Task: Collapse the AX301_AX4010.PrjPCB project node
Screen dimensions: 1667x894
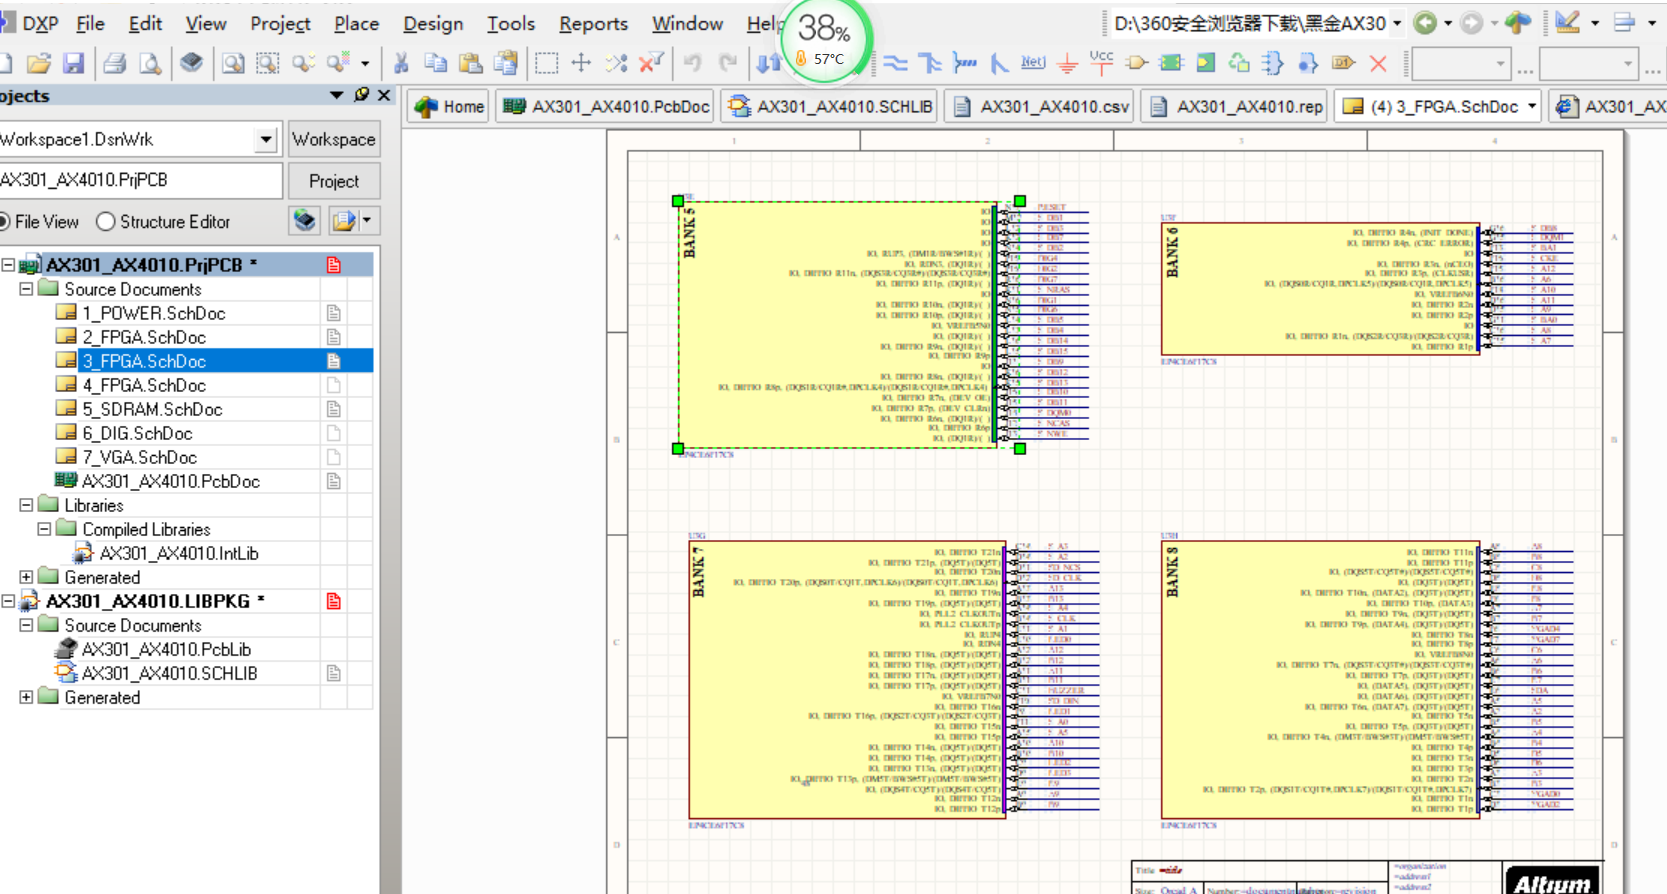Action: (8, 265)
